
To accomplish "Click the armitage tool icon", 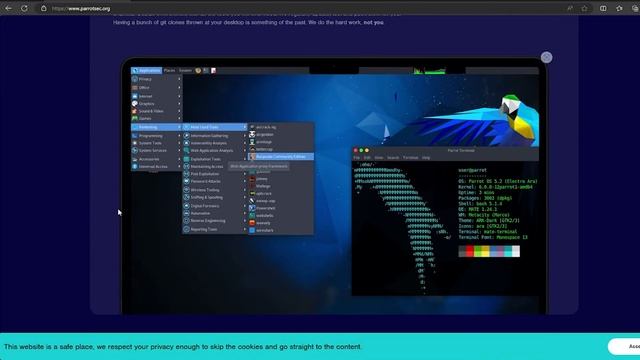I will 252,142.
